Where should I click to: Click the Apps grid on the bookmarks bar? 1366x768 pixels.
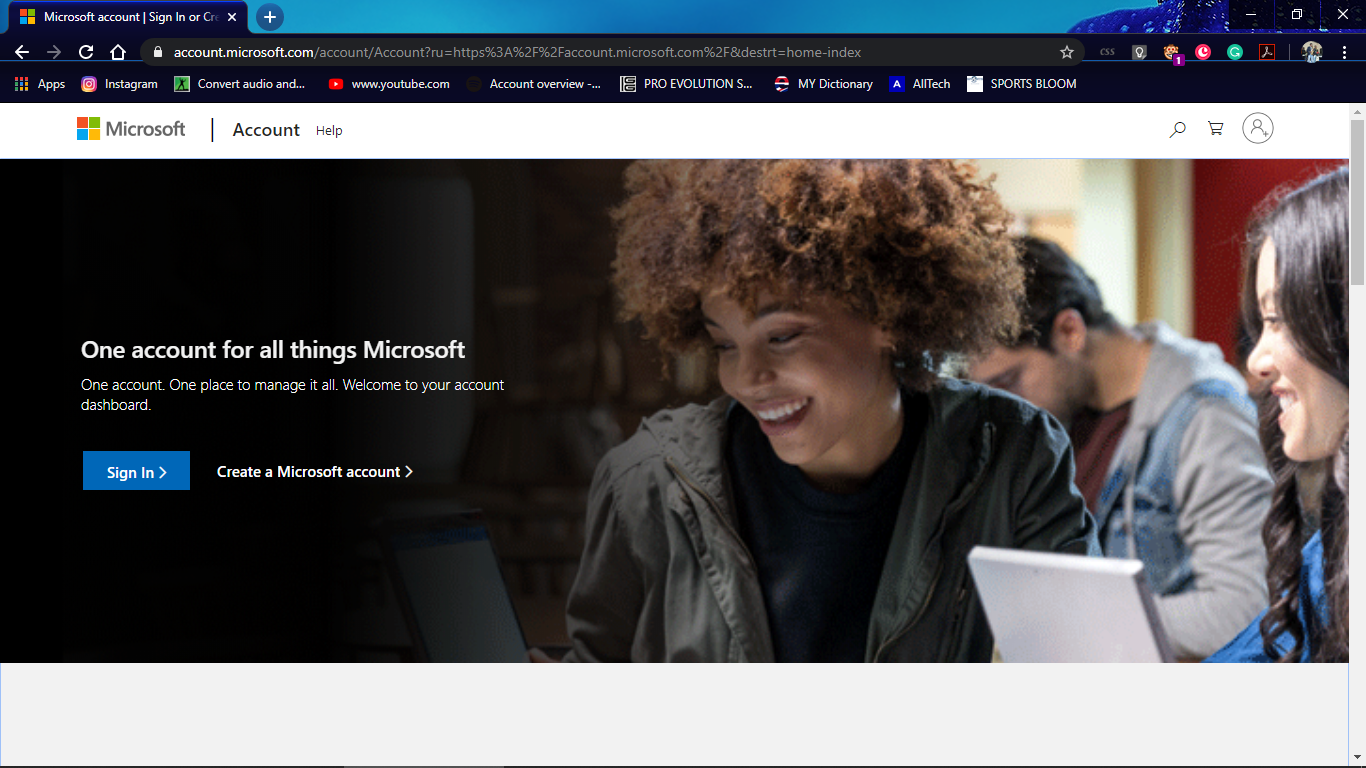pos(20,84)
